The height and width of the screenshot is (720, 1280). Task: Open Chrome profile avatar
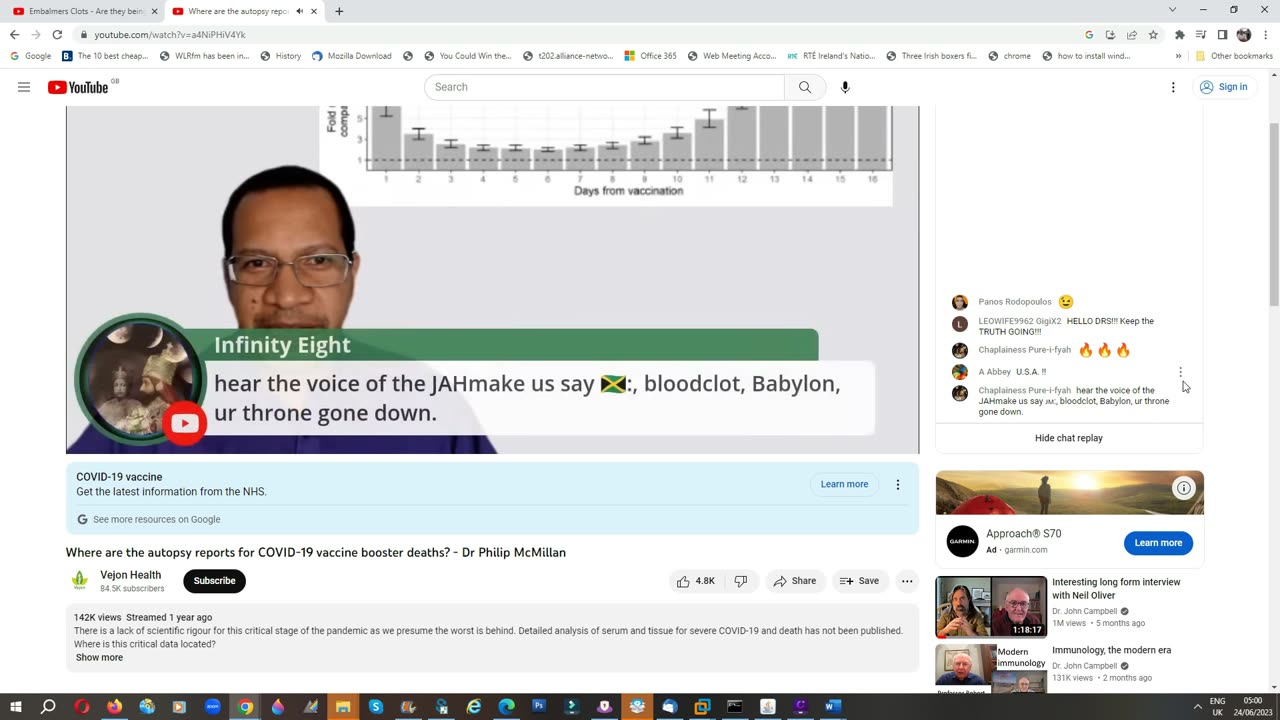(x=1244, y=34)
